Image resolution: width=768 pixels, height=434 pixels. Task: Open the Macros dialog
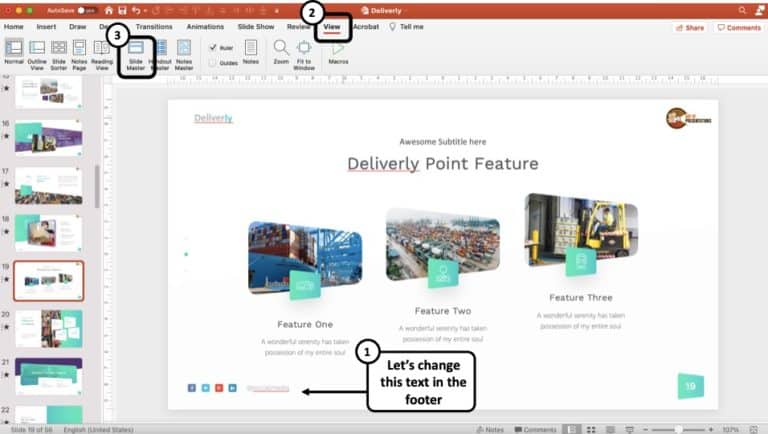[x=338, y=52]
